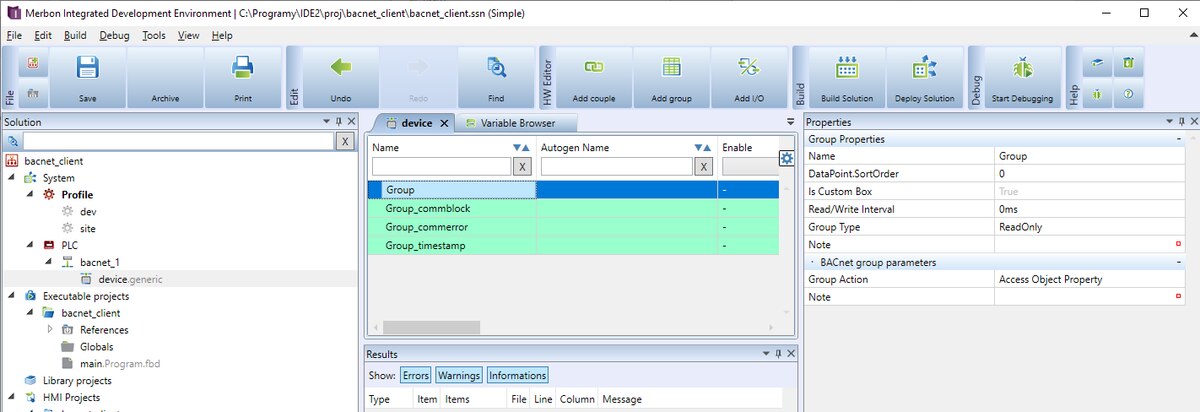Click the Print toolbar icon
Viewport: 1200px width, 412px height.
tap(242, 69)
